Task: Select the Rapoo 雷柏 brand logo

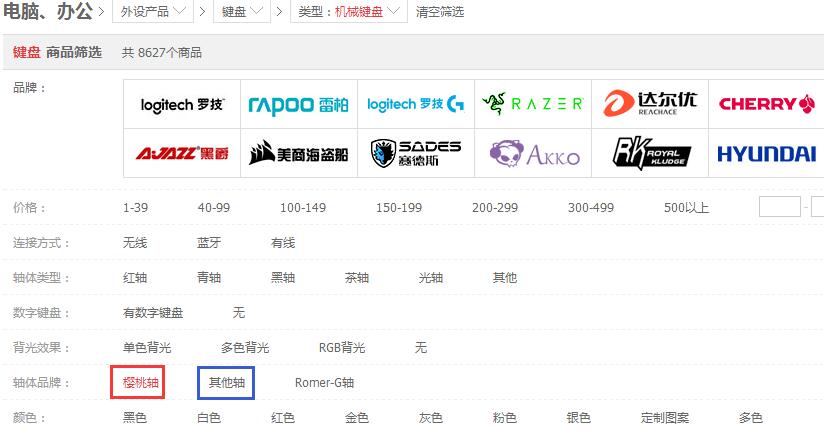Action: click(299, 104)
